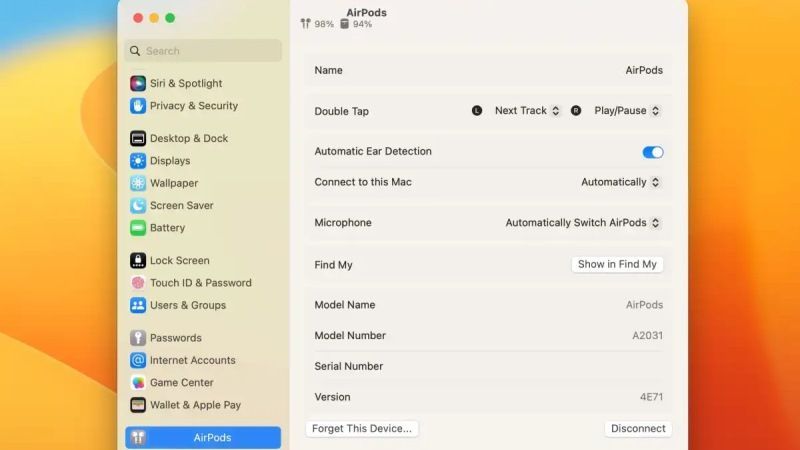800x450 pixels.
Task: Click the left AirPod L badge
Action: click(x=477, y=111)
